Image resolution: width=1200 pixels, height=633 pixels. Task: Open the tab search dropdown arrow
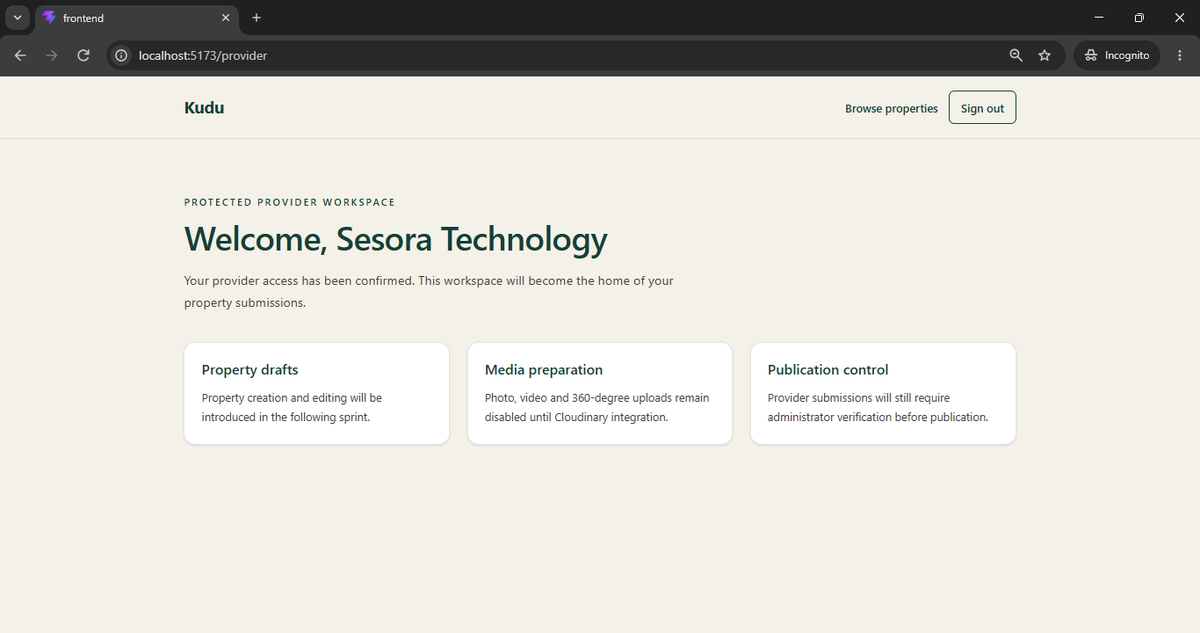[x=17, y=18]
